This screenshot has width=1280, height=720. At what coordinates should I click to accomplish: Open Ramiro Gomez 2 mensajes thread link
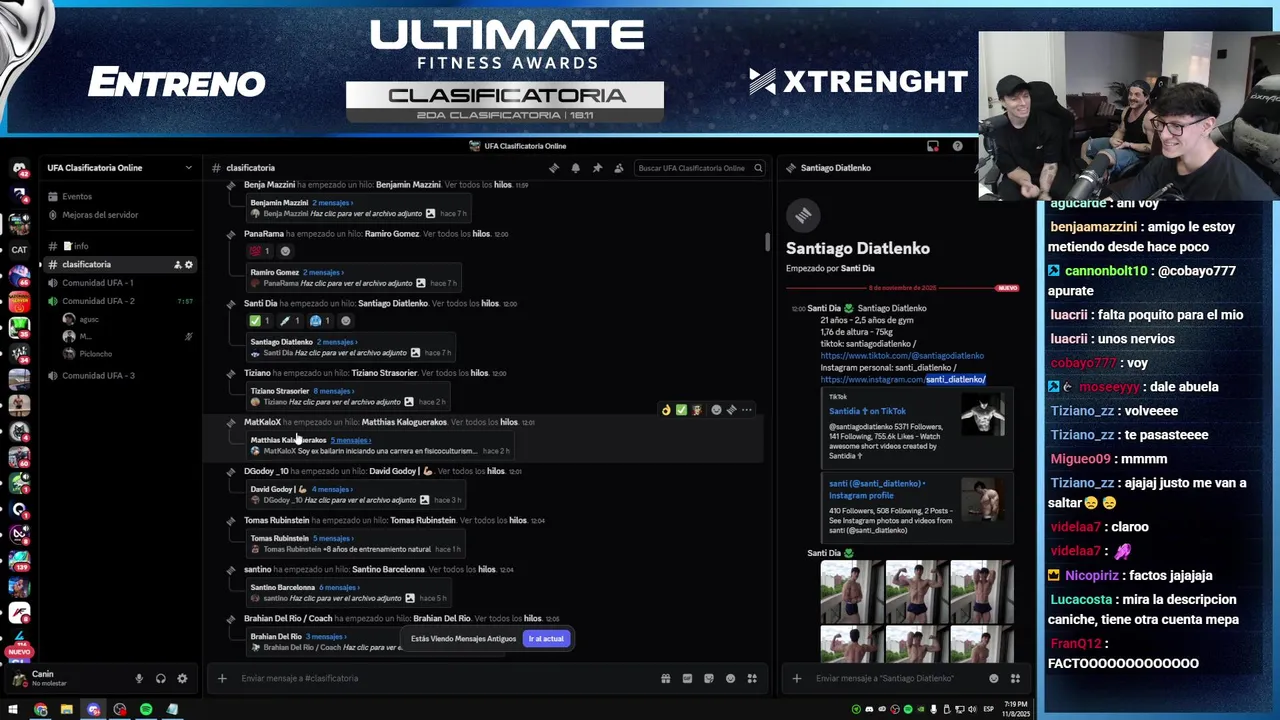[323, 272]
